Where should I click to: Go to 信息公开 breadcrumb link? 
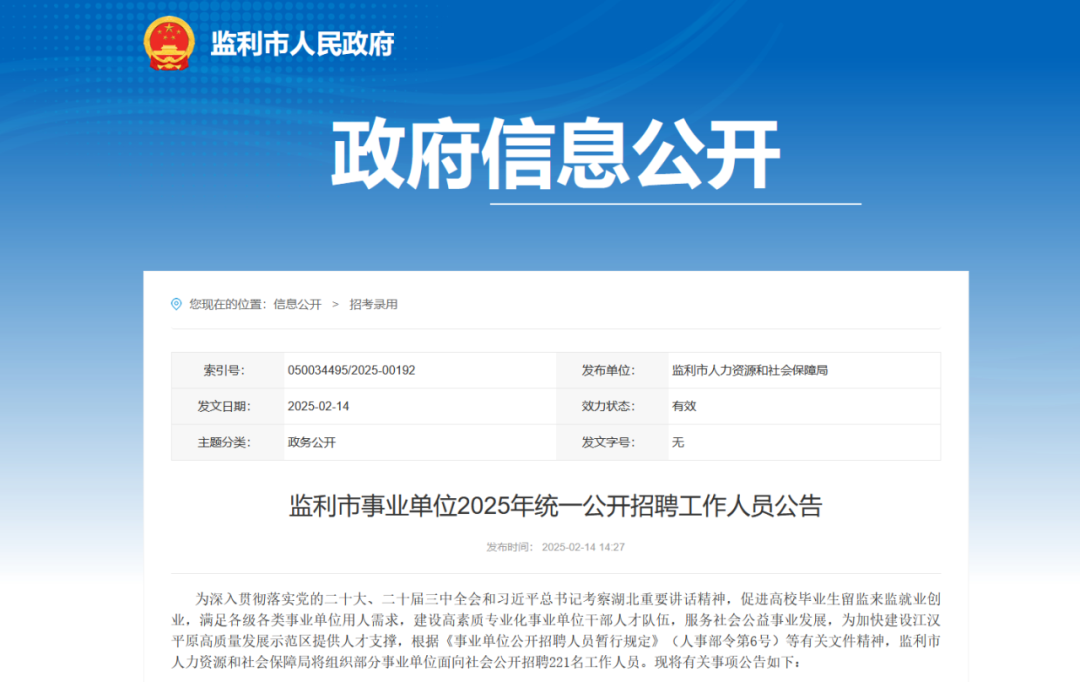coord(298,304)
